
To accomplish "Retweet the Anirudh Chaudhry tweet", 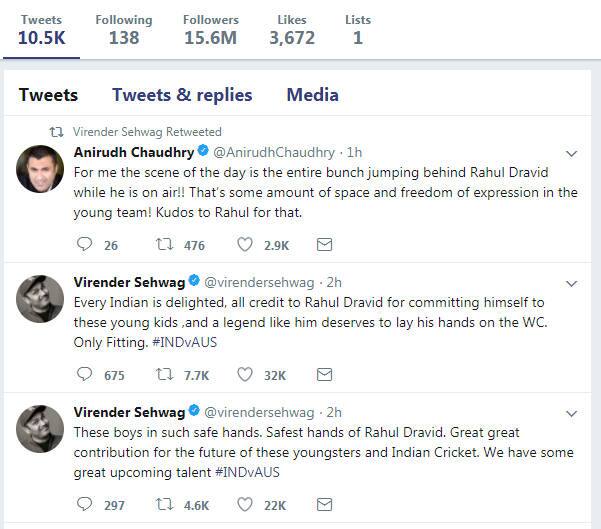I will click(x=164, y=244).
